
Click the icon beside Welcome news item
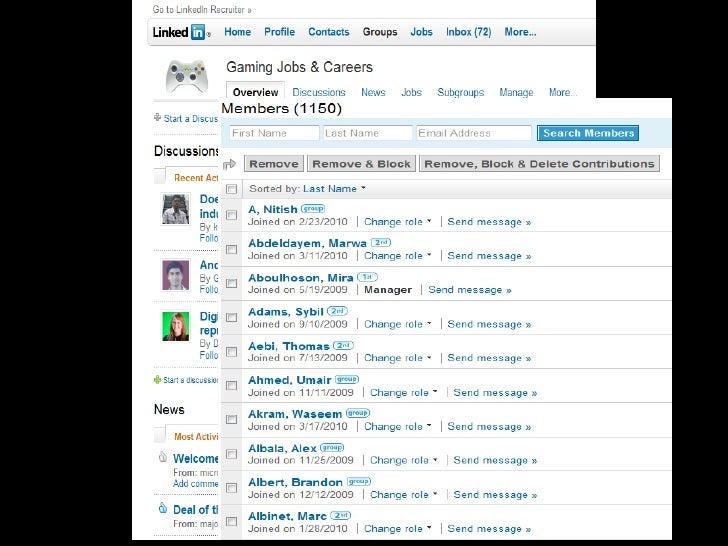[162, 457]
